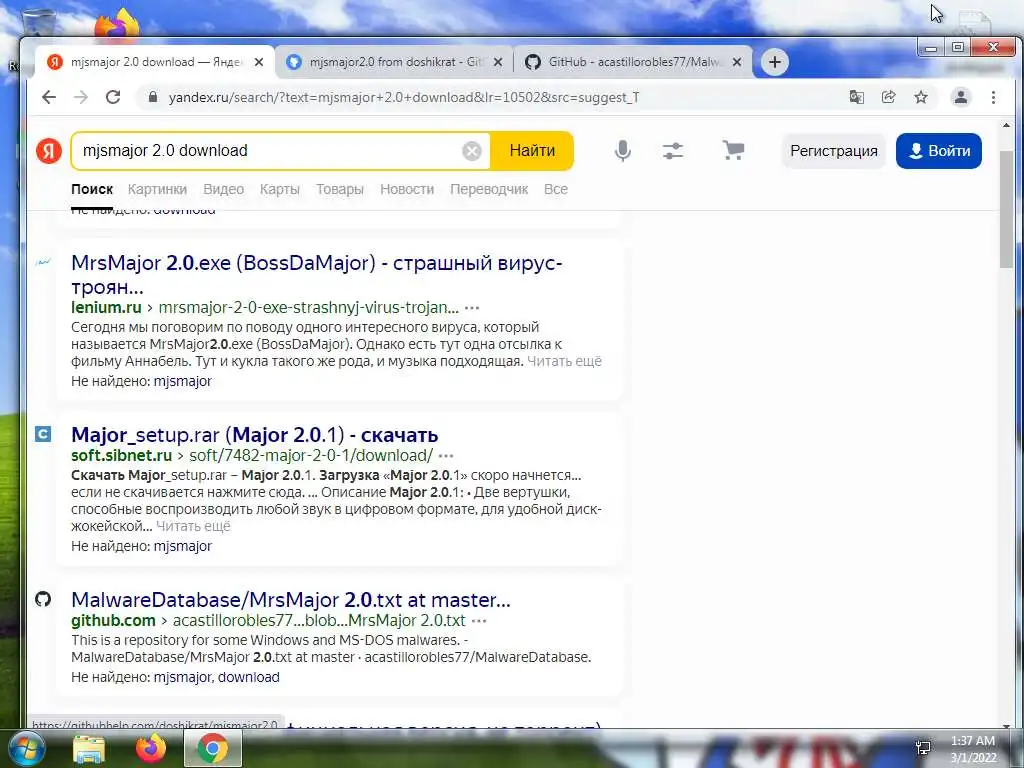Screen dimensions: 1024x768
Task: Click the page vertical scrollbar thumb
Action: pyautogui.click(x=1006, y=209)
